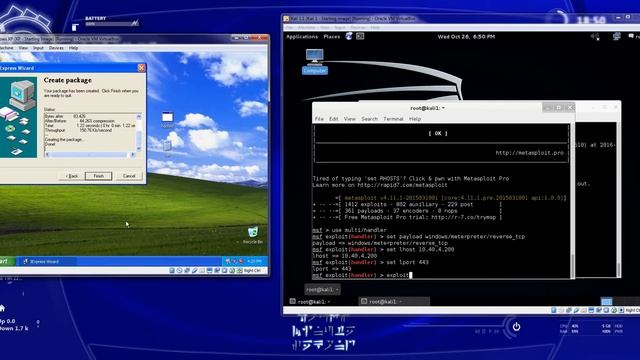The height and width of the screenshot is (360, 640).
Task: Click the optical disk indicator in Kali VM status bar
Action: pyautogui.click(x=561, y=310)
